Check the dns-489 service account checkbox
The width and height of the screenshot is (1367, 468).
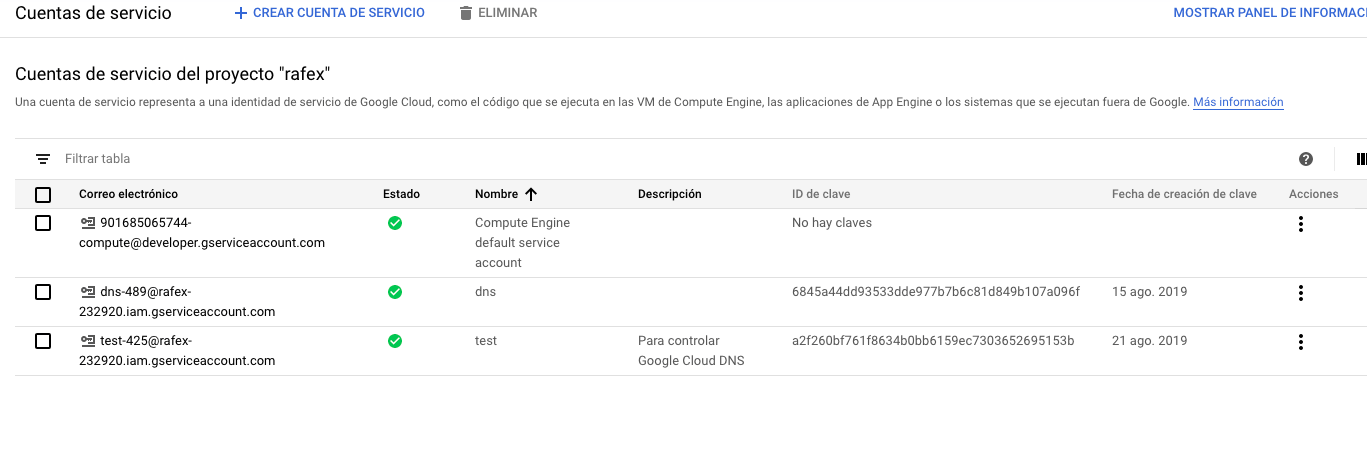43,292
